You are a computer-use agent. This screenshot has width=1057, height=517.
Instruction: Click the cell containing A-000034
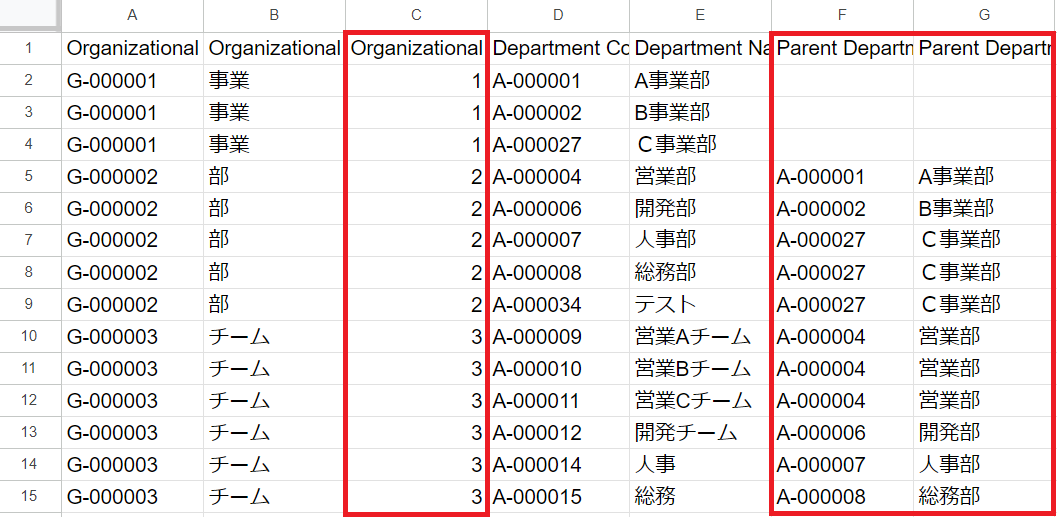pos(537,304)
